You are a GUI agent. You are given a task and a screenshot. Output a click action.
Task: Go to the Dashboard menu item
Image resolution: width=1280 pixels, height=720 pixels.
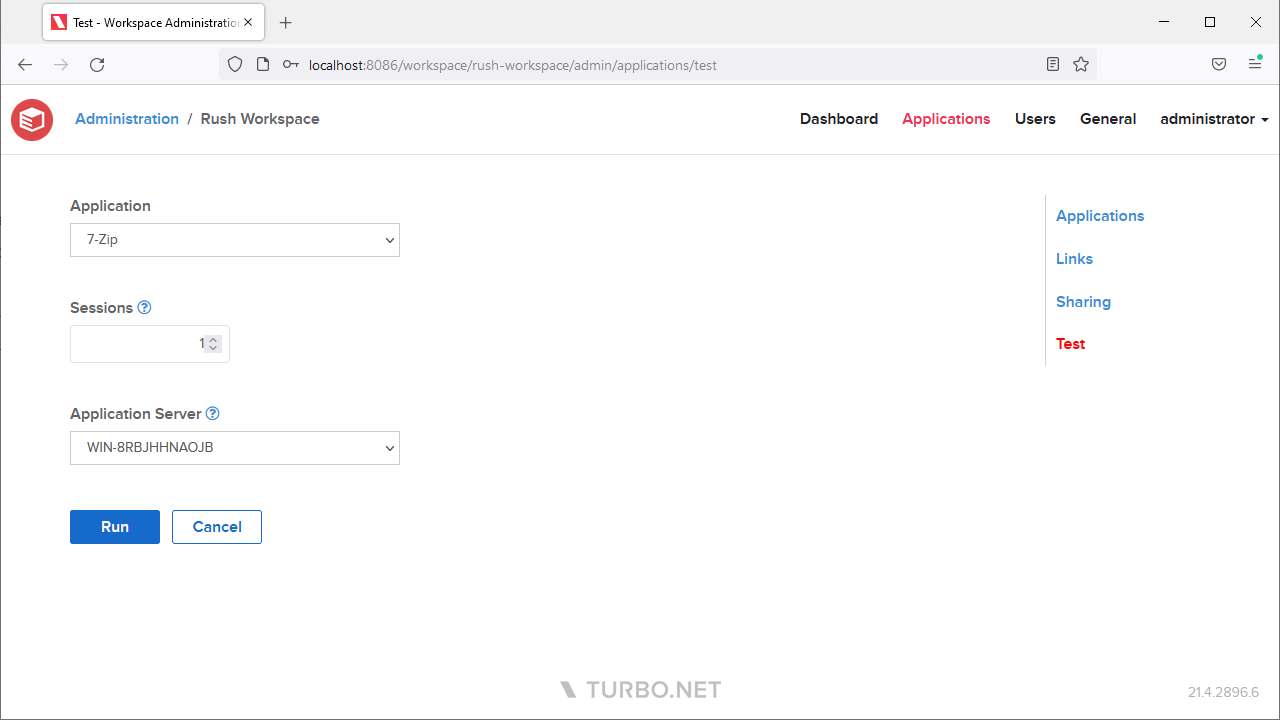point(838,119)
